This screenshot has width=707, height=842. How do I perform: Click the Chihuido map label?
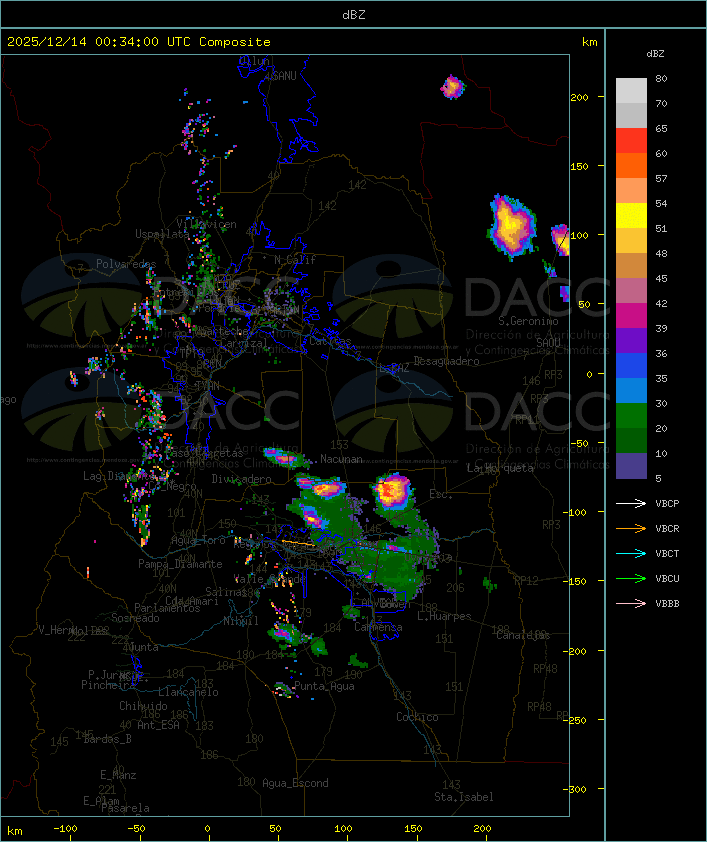[x=143, y=706]
